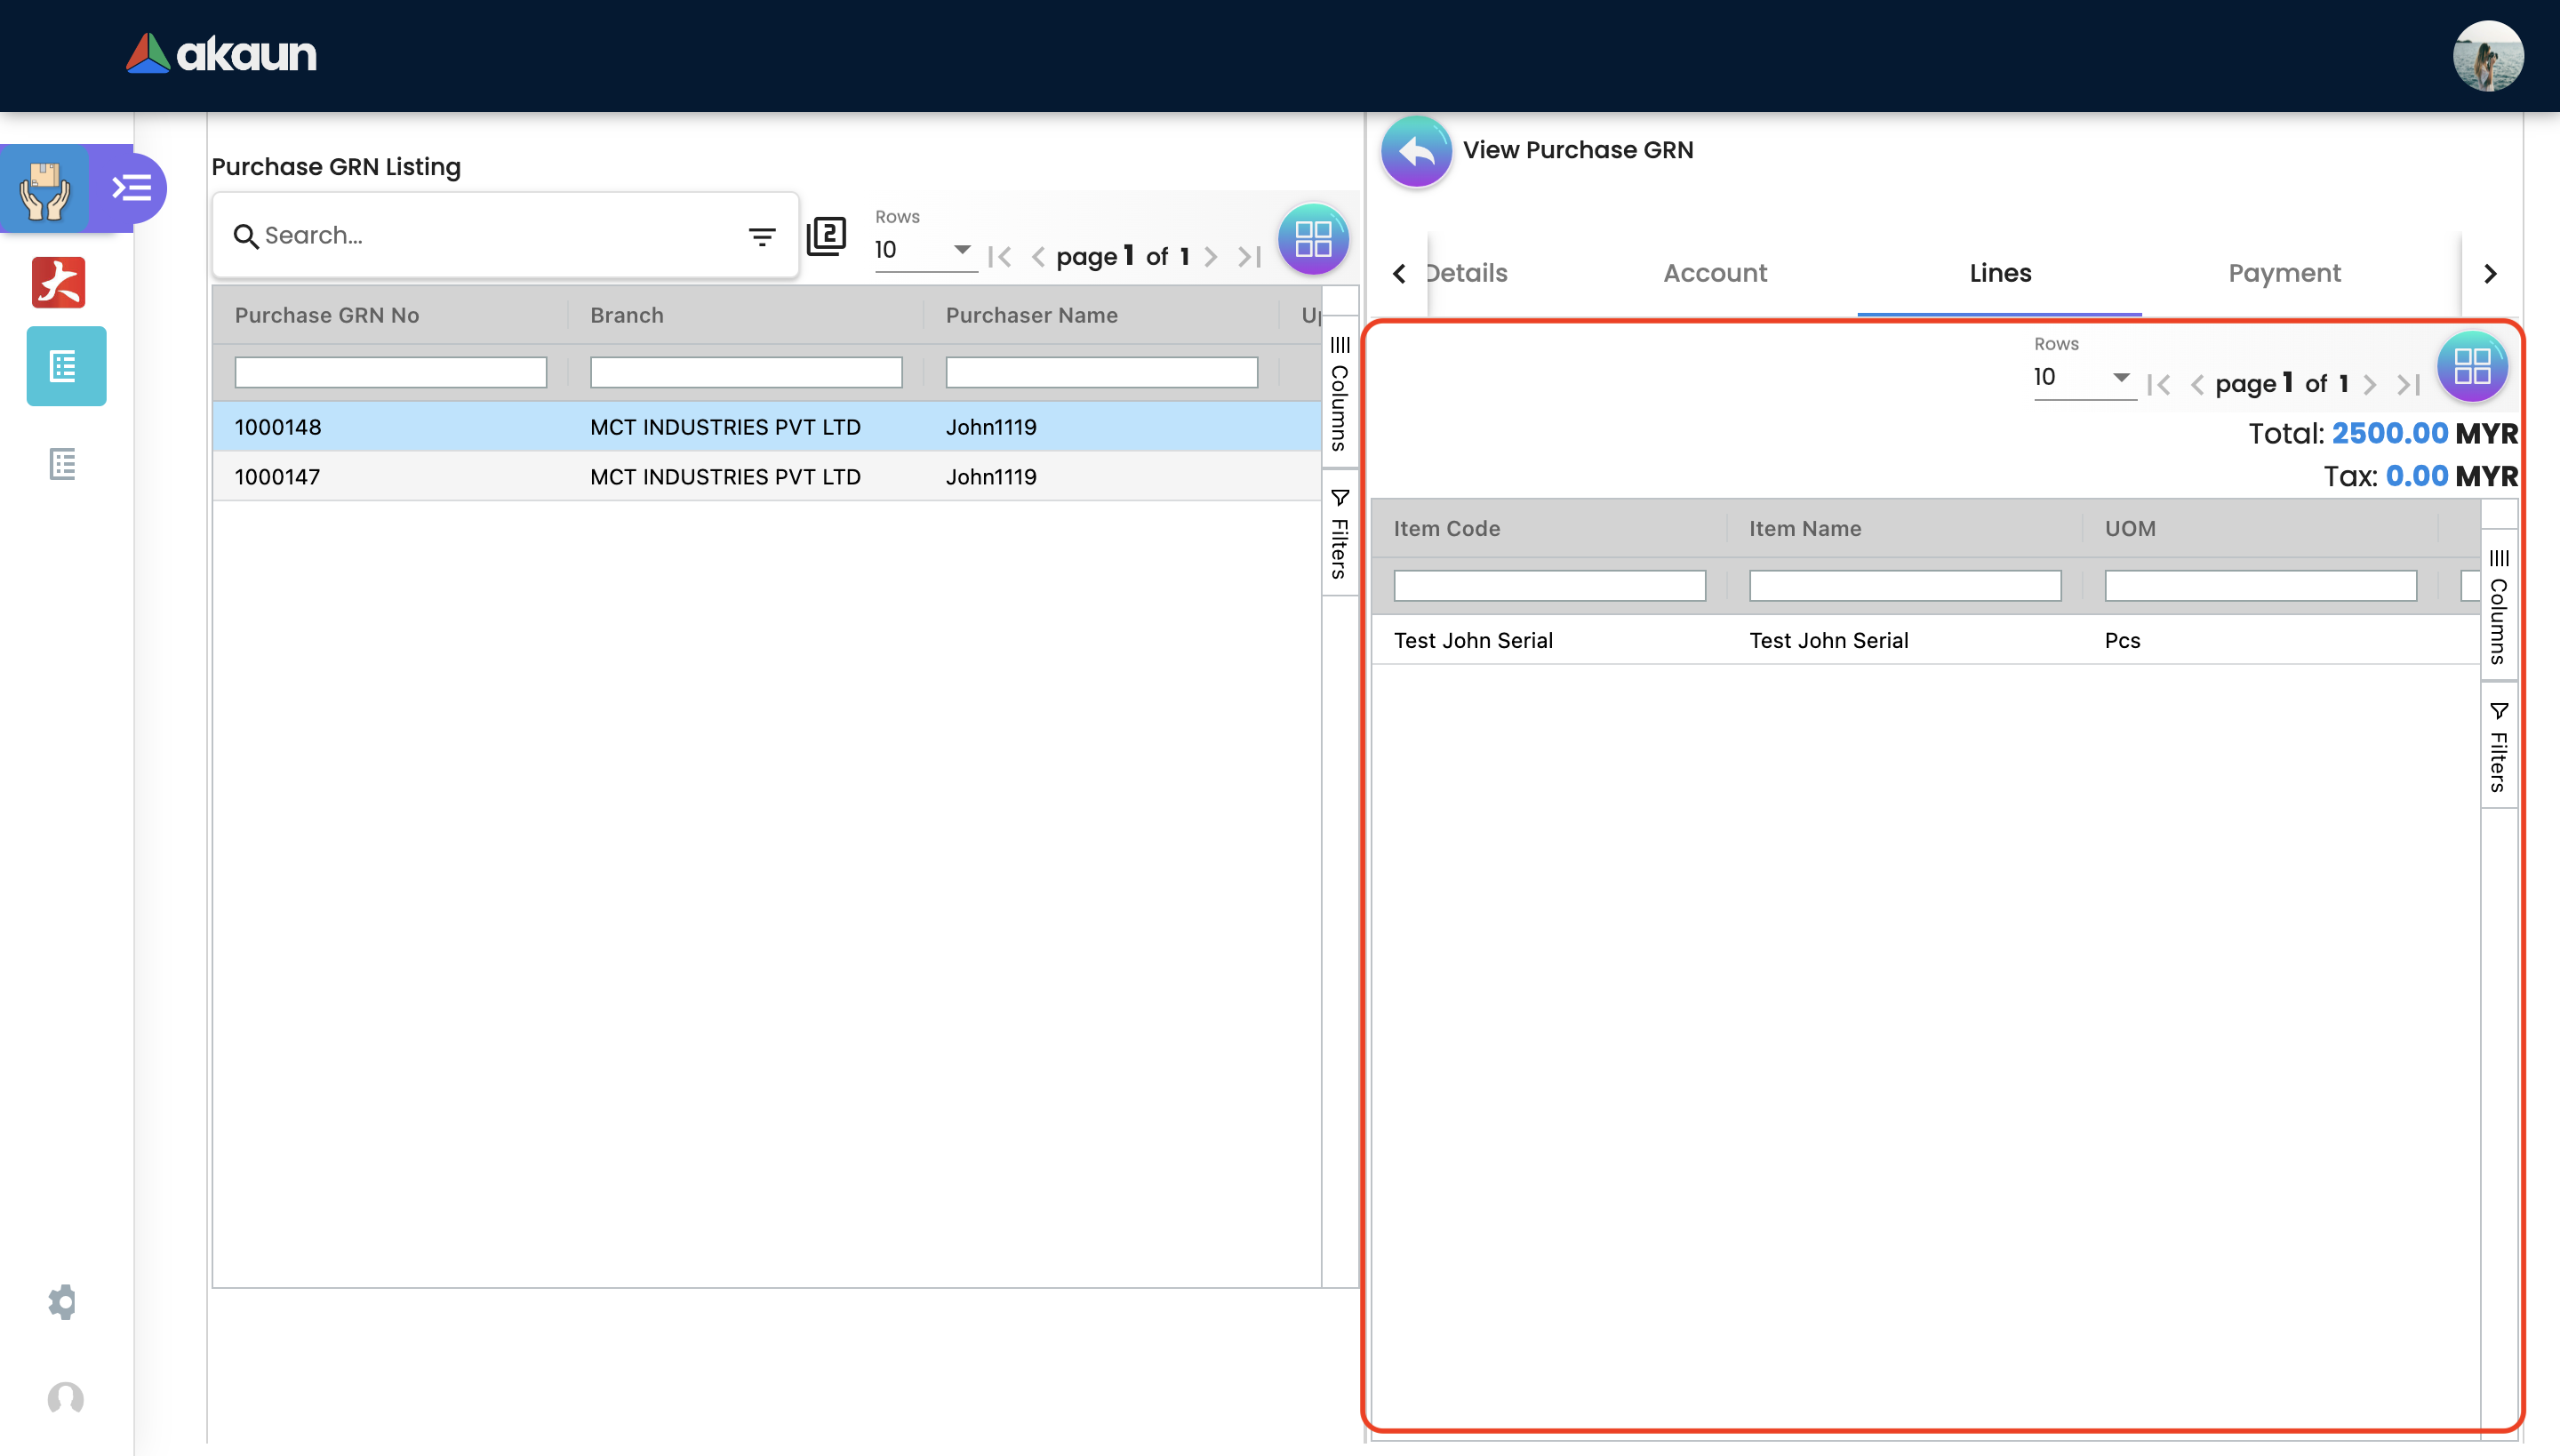Click the Item Code filter input field
Image resolution: width=2560 pixels, height=1456 pixels.
click(1549, 586)
